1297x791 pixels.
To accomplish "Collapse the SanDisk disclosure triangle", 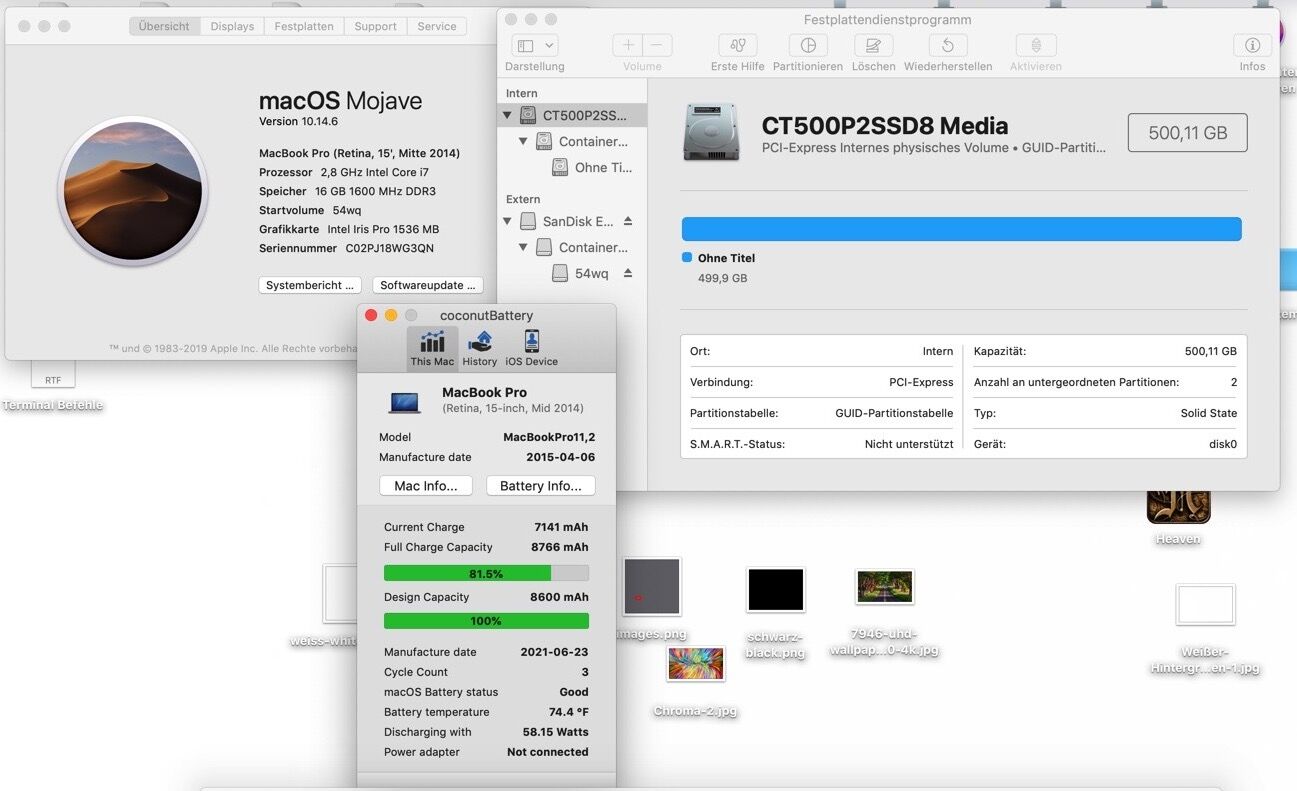I will [508, 221].
